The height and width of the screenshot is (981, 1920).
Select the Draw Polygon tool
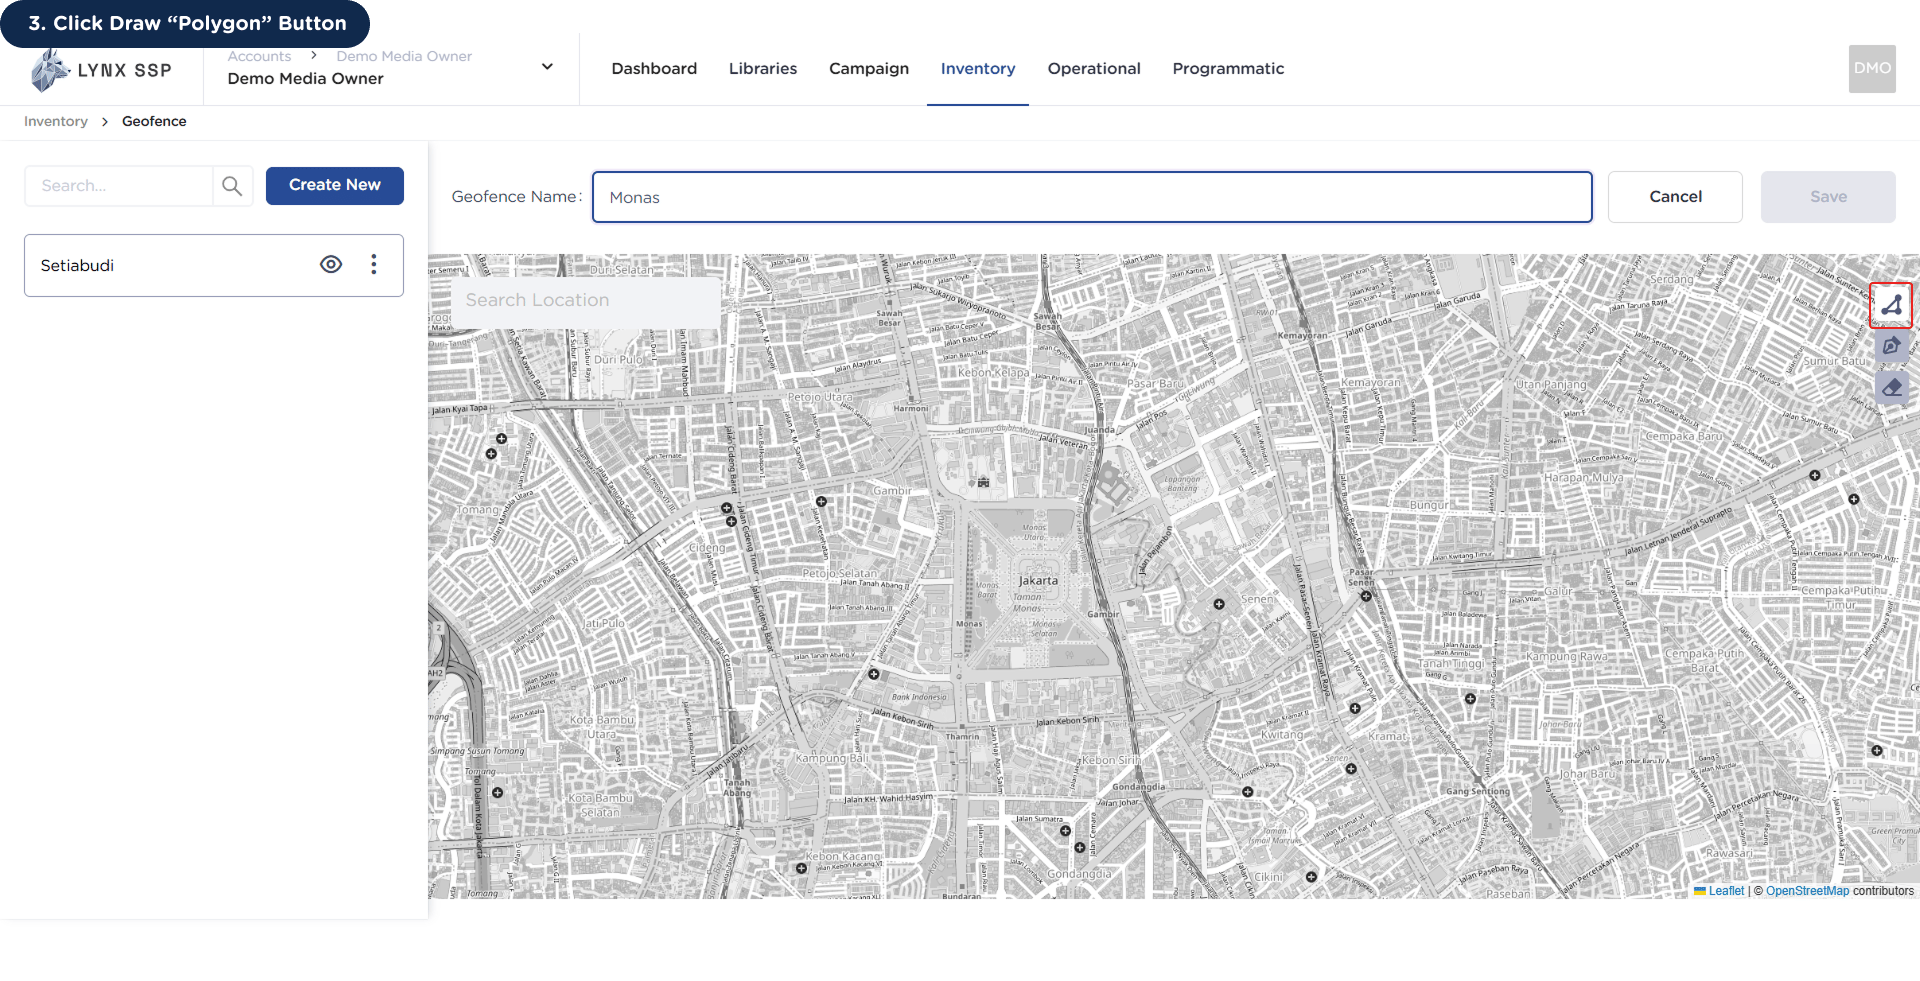tap(1891, 305)
